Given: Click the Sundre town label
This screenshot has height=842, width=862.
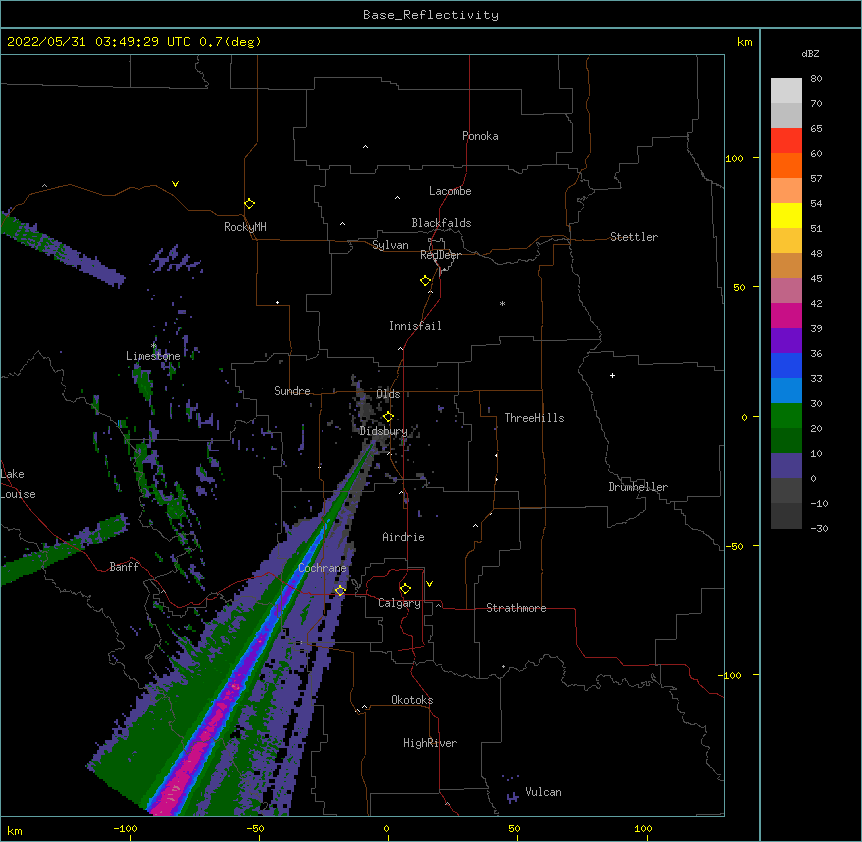Looking at the screenshot, I should [x=292, y=391].
